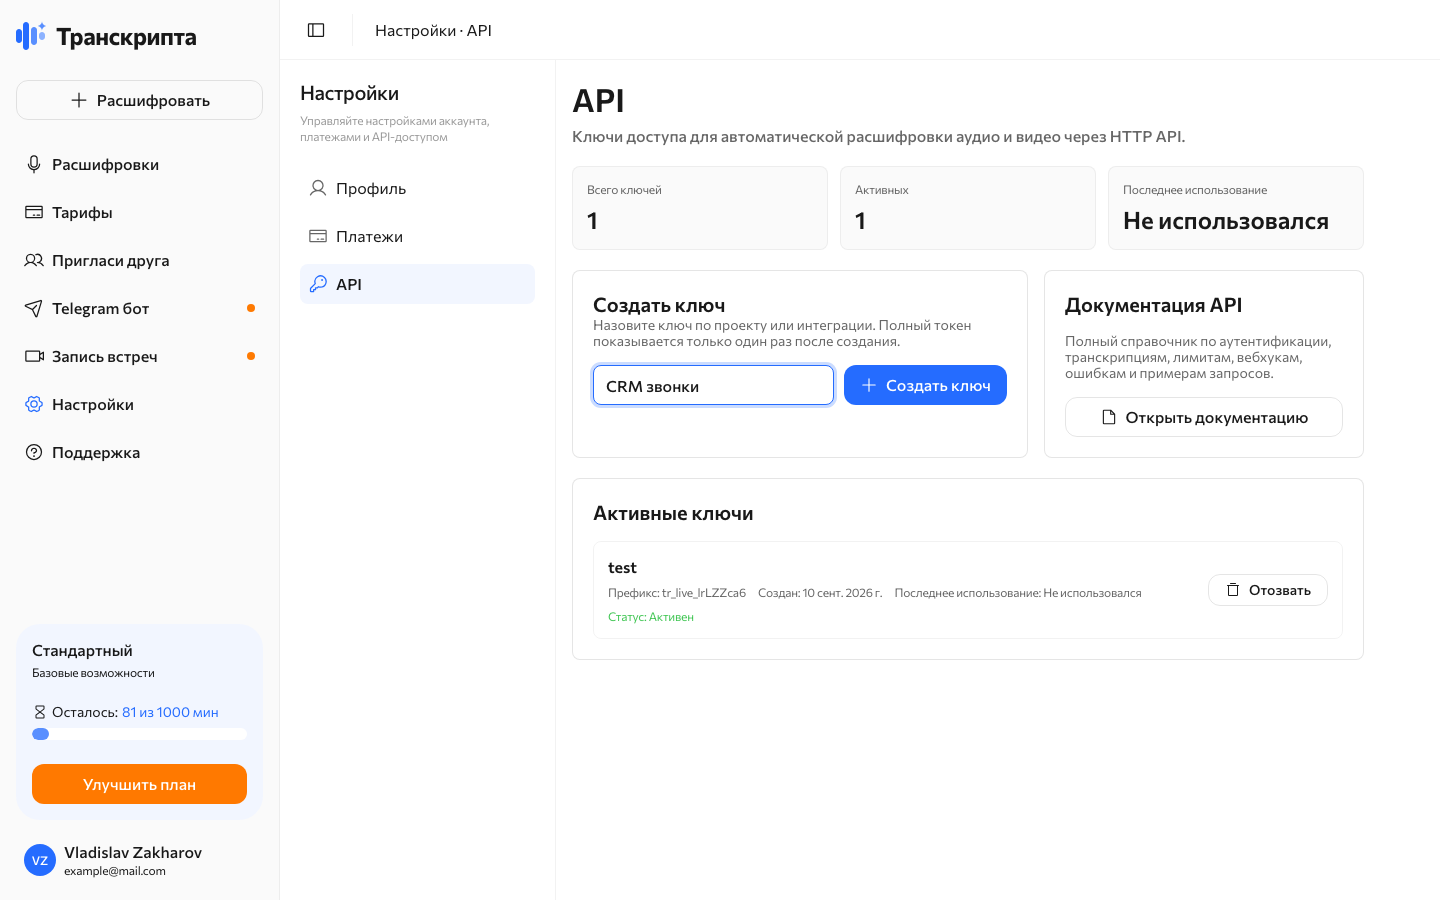This screenshot has width=1440, height=900.
Task: Click the Транскрипта logo icon
Action: [x=31, y=36]
